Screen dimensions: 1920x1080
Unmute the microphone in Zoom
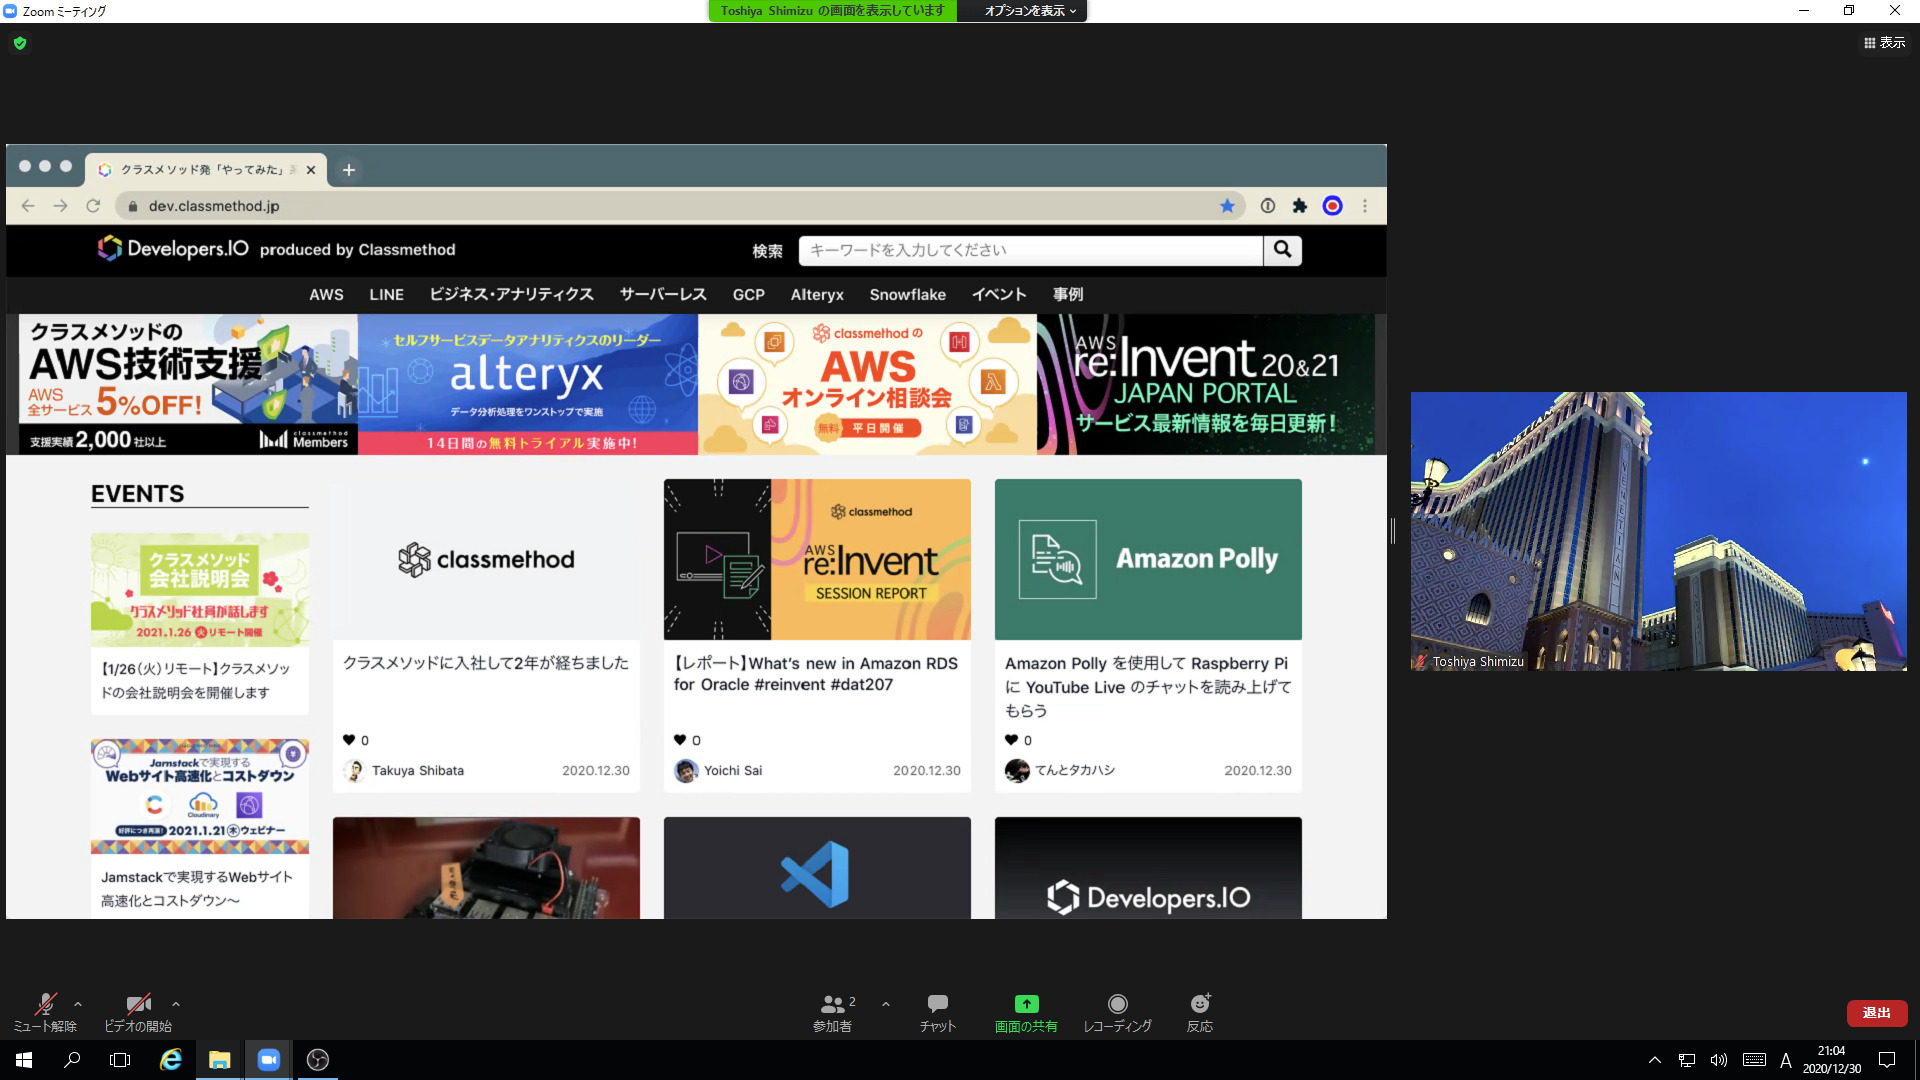tap(45, 1011)
